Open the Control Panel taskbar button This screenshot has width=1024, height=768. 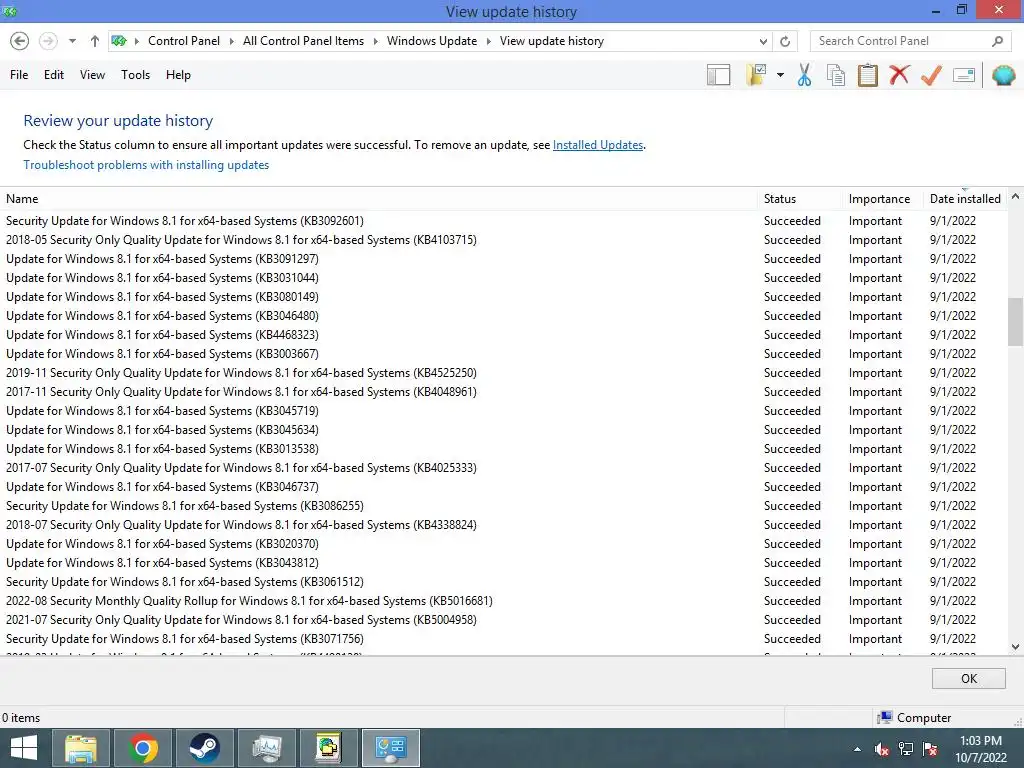(391, 748)
